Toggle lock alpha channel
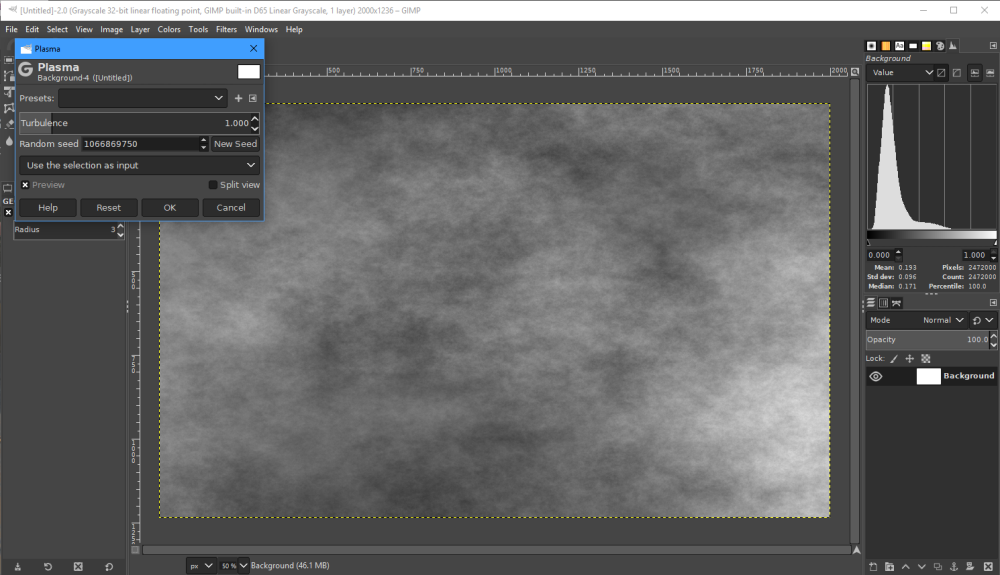Screen dimensions: 1000x575 tap(926, 359)
